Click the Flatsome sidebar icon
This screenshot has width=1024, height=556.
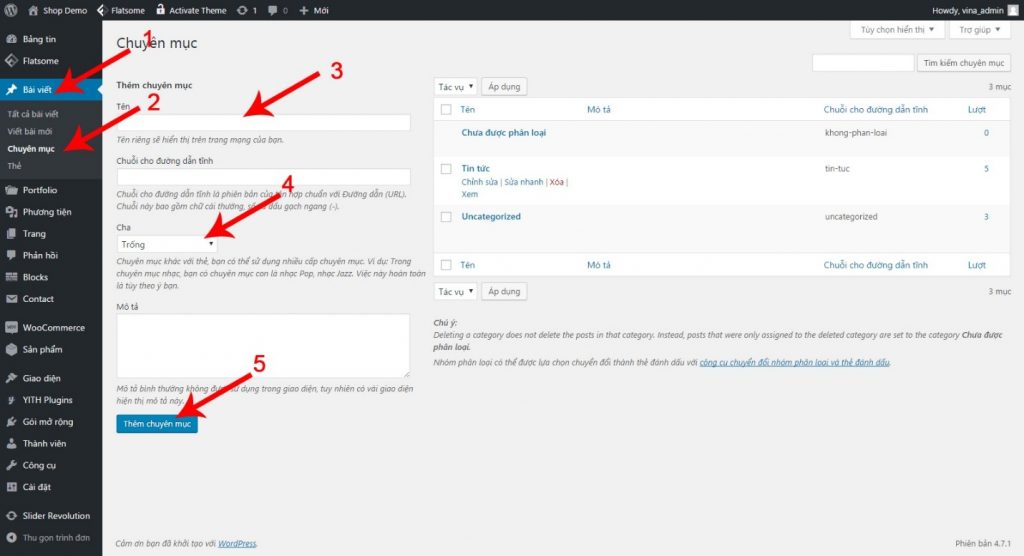tap(11, 61)
